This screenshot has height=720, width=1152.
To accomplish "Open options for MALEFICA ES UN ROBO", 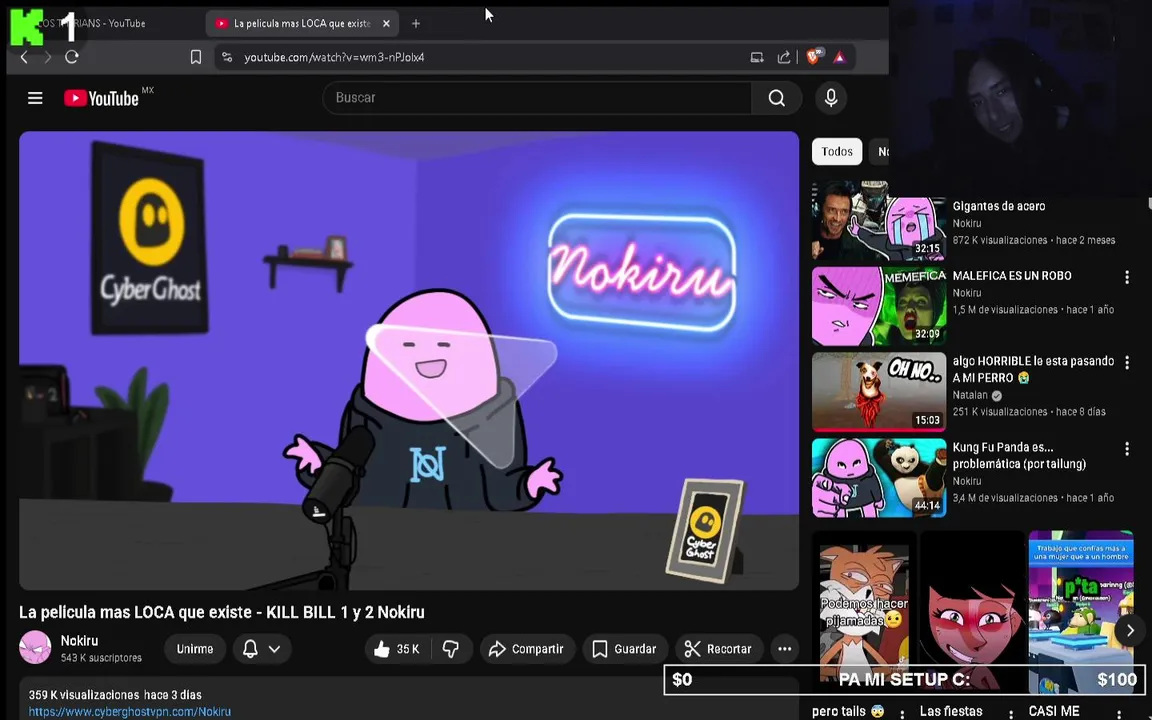I will pos(1127,277).
